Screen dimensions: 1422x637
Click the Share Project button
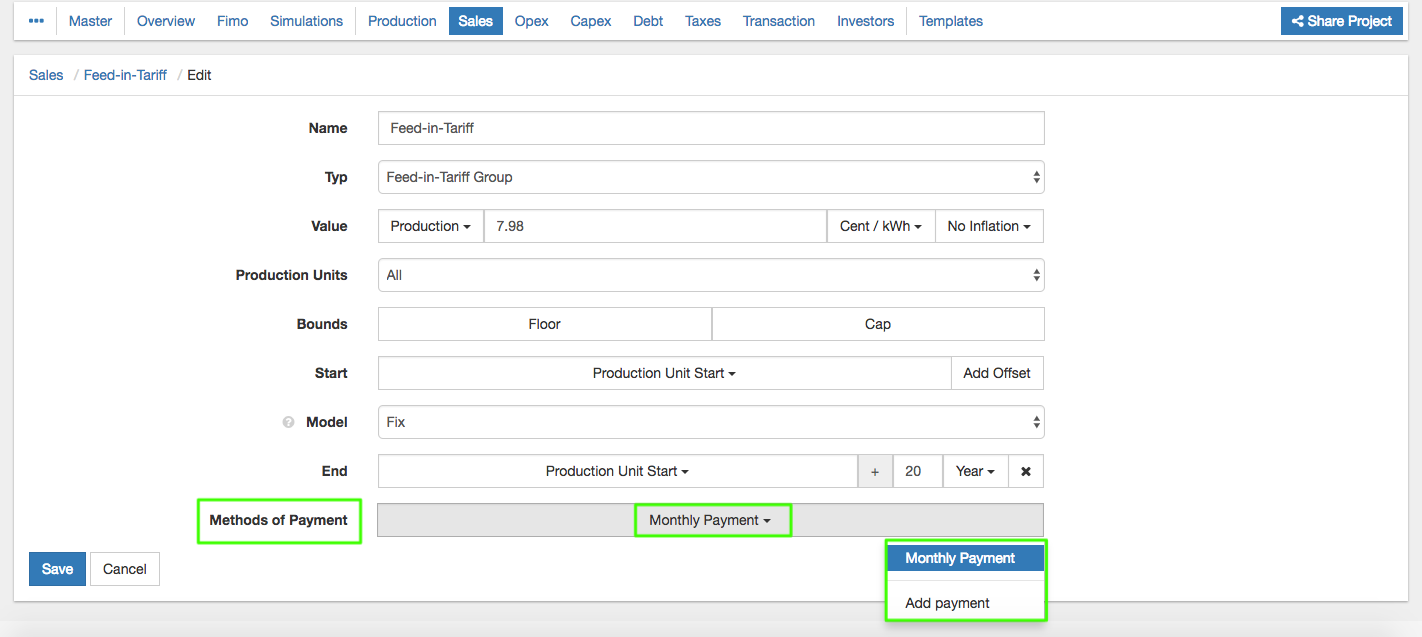(1342, 21)
